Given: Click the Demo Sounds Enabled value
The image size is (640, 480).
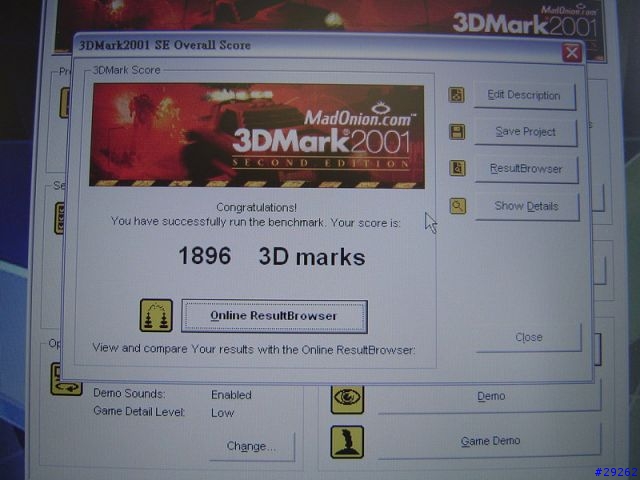Looking at the screenshot, I should (x=231, y=395).
